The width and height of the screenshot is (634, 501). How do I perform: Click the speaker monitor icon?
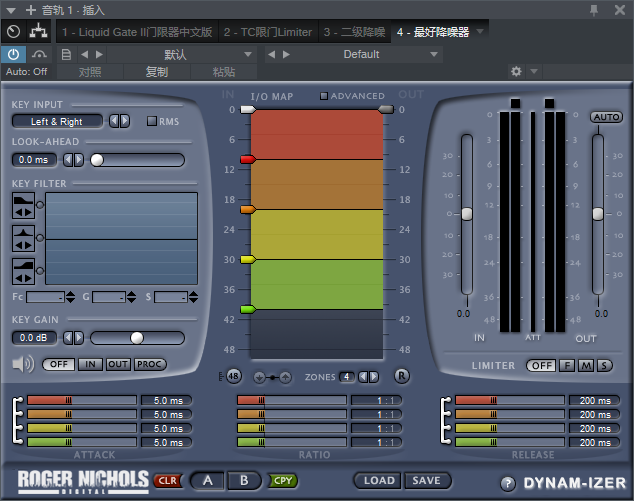[23, 364]
